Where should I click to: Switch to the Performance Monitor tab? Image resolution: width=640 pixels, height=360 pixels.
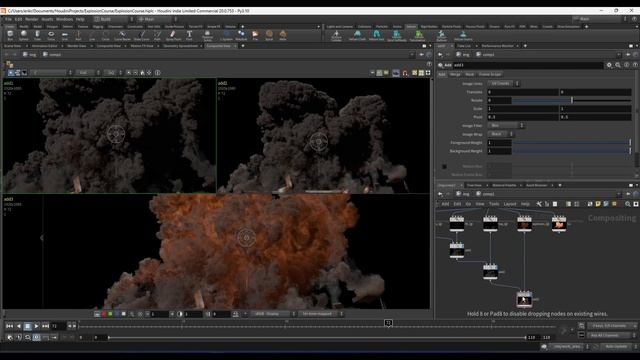pos(497,46)
